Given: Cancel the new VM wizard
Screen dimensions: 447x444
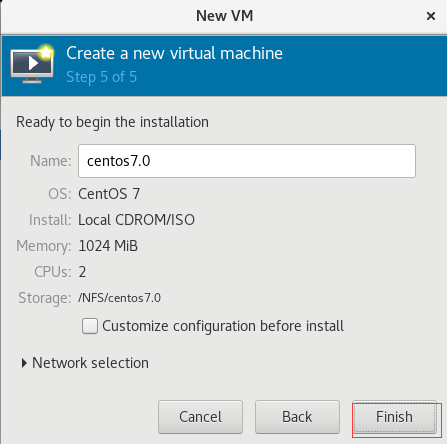Looking at the screenshot, I should point(200,417).
